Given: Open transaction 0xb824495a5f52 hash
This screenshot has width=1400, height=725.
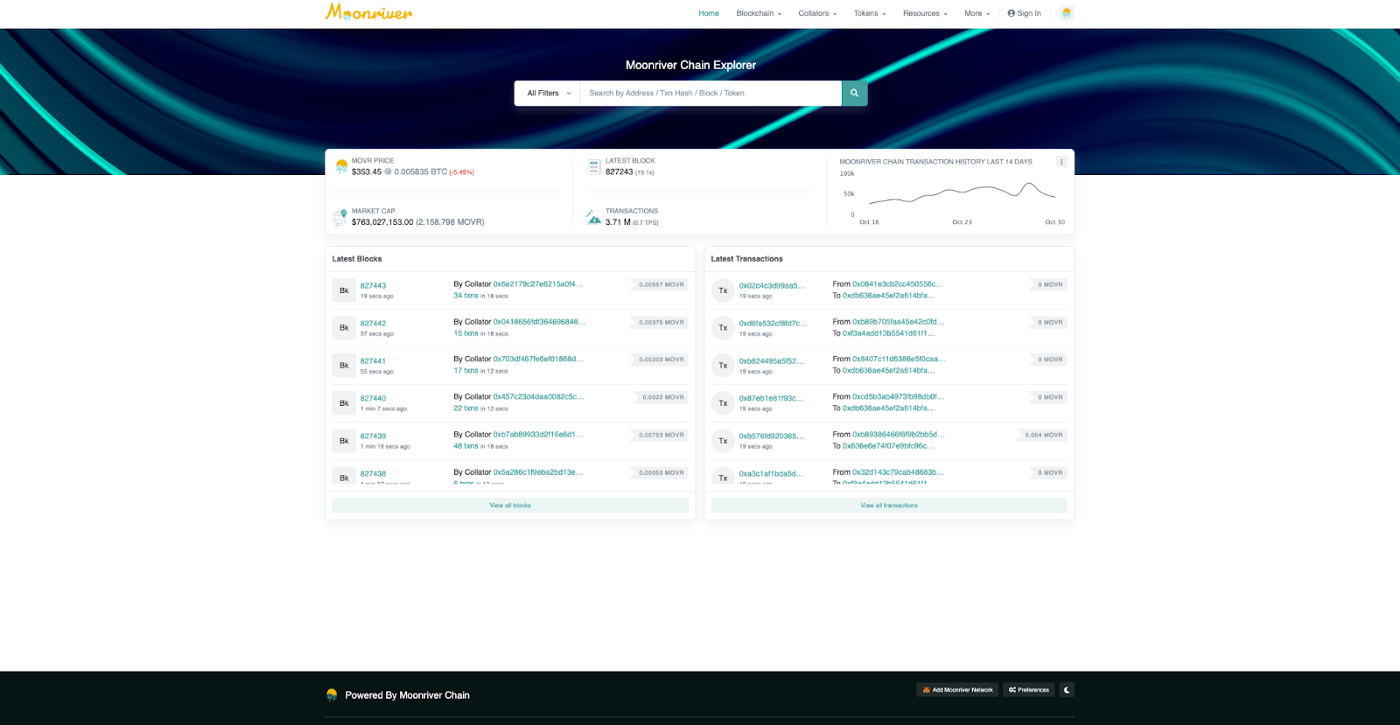Looking at the screenshot, I should pyautogui.click(x=771, y=361).
